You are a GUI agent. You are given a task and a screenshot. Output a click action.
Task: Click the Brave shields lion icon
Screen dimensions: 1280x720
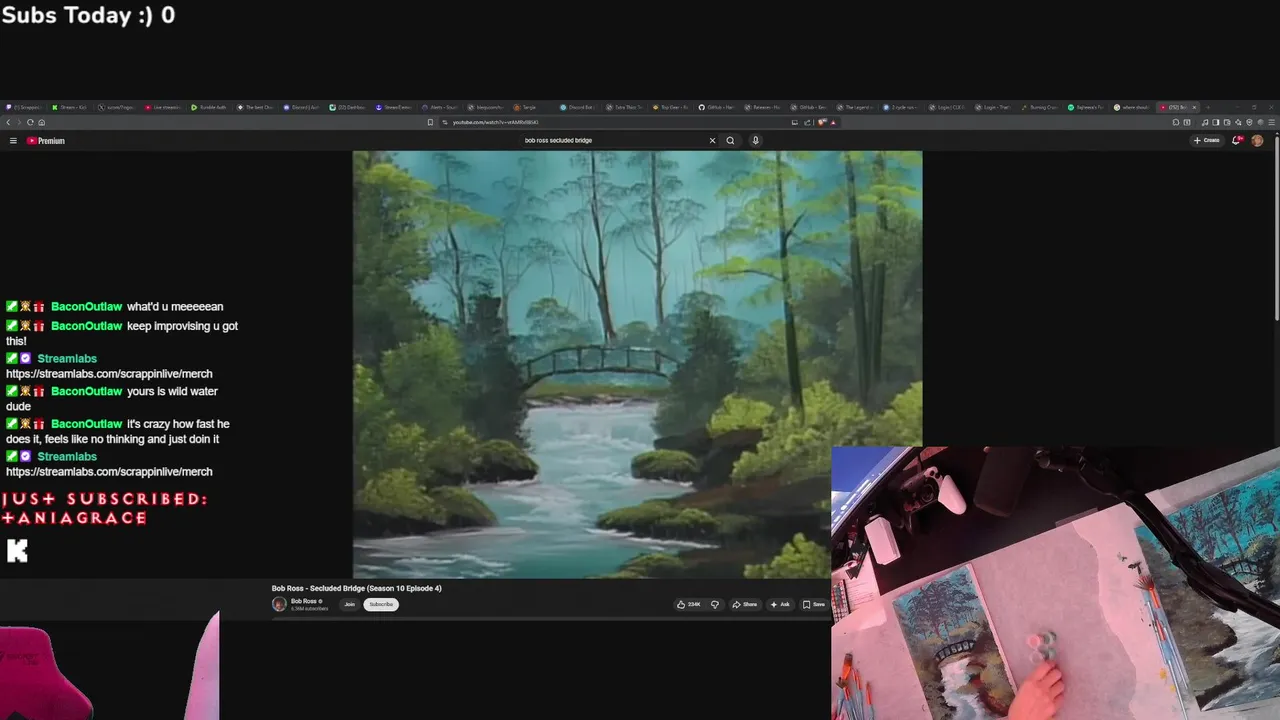pyautogui.click(x=821, y=122)
